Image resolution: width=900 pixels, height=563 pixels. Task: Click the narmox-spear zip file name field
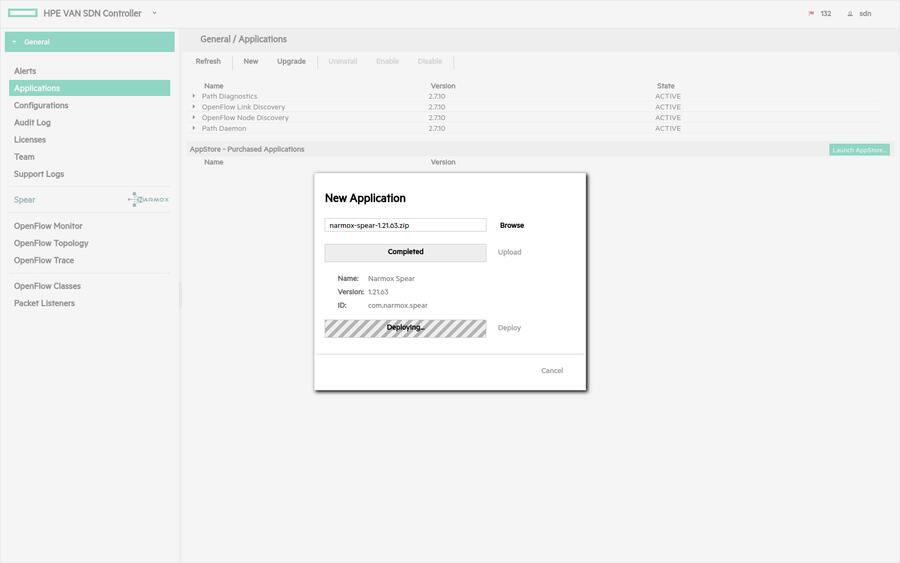coord(405,226)
